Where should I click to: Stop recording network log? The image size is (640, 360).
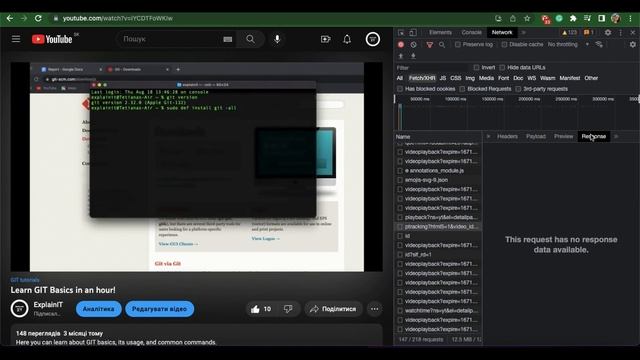pyautogui.click(x=401, y=44)
